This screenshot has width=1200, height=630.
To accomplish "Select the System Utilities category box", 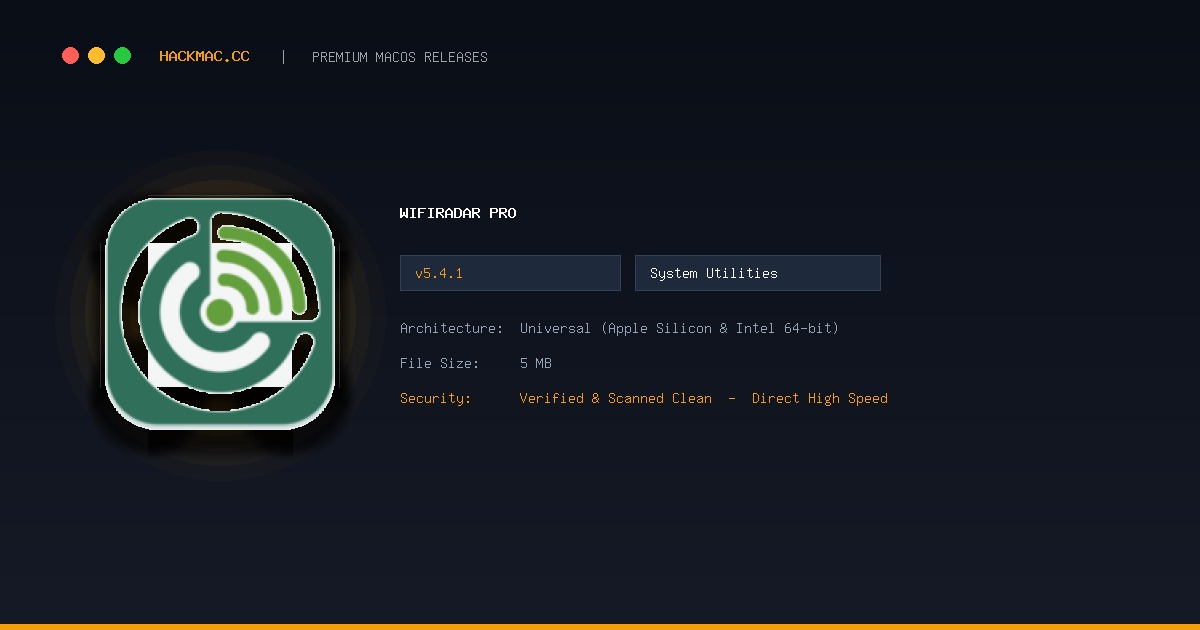I will tap(758, 273).
